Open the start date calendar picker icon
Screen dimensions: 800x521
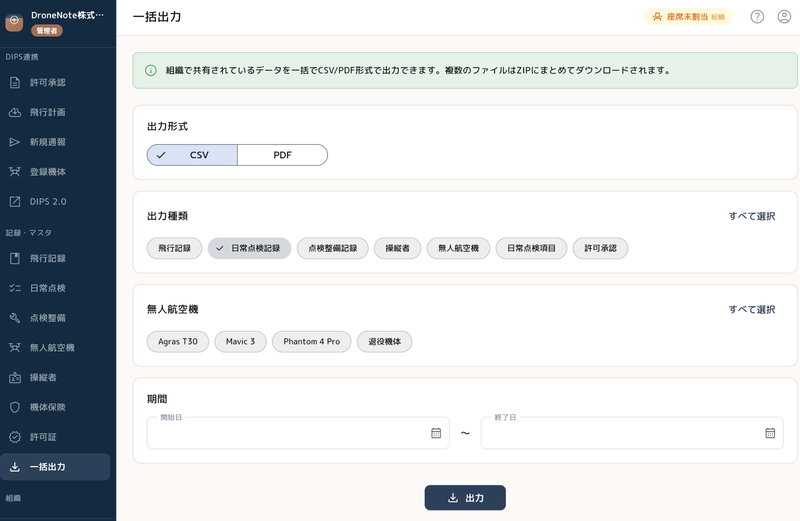[x=436, y=433]
